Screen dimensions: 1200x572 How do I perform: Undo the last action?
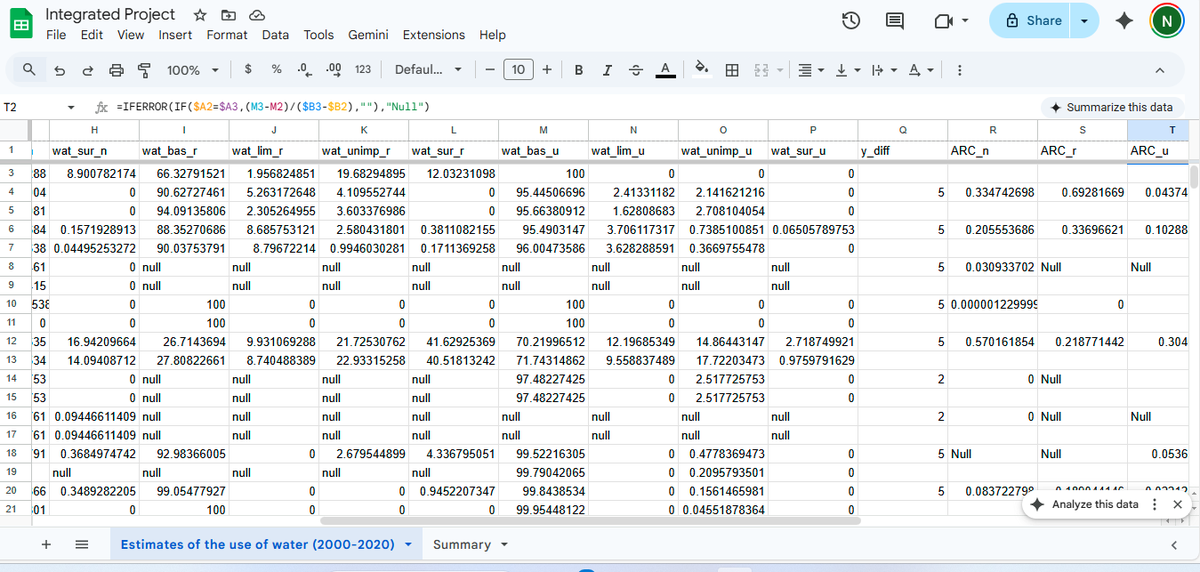[59, 70]
